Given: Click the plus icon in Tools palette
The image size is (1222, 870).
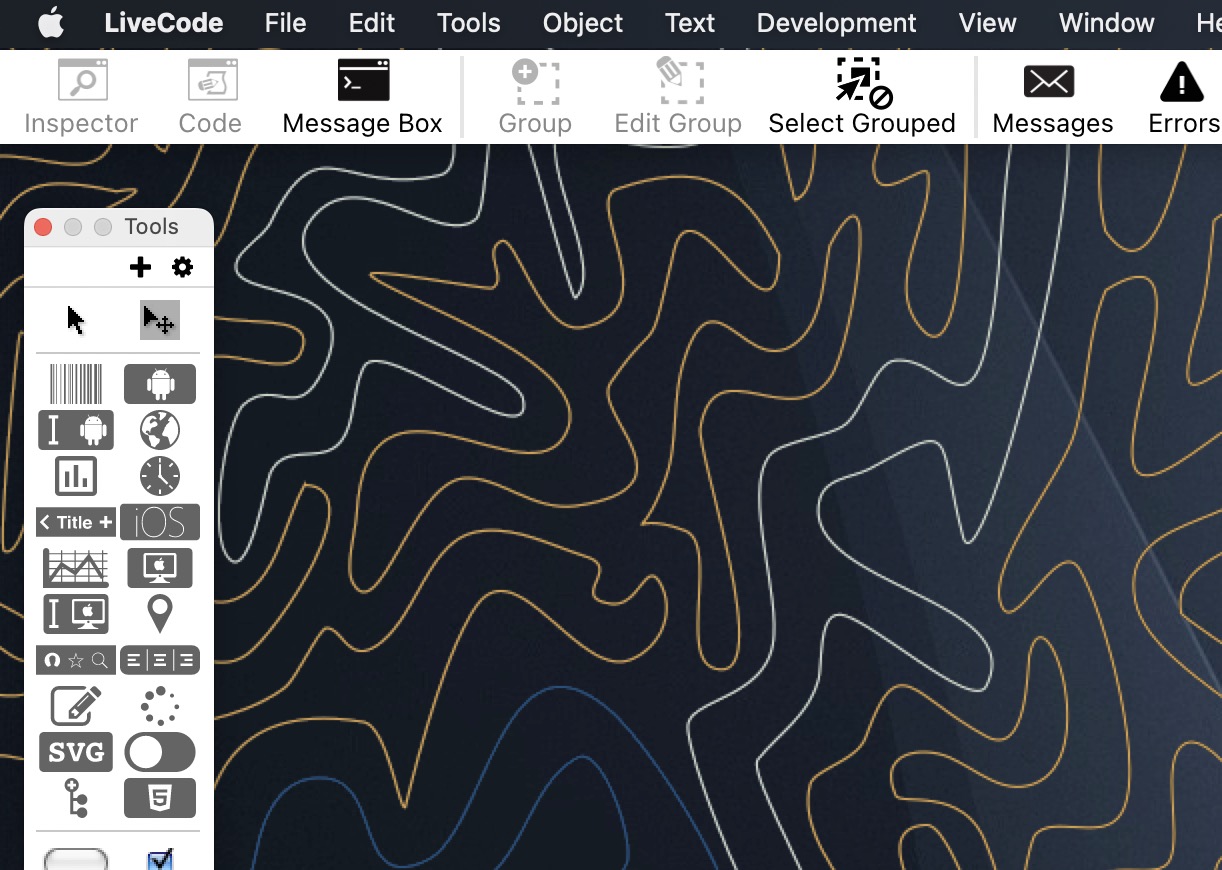Looking at the screenshot, I should pyautogui.click(x=141, y=267).
